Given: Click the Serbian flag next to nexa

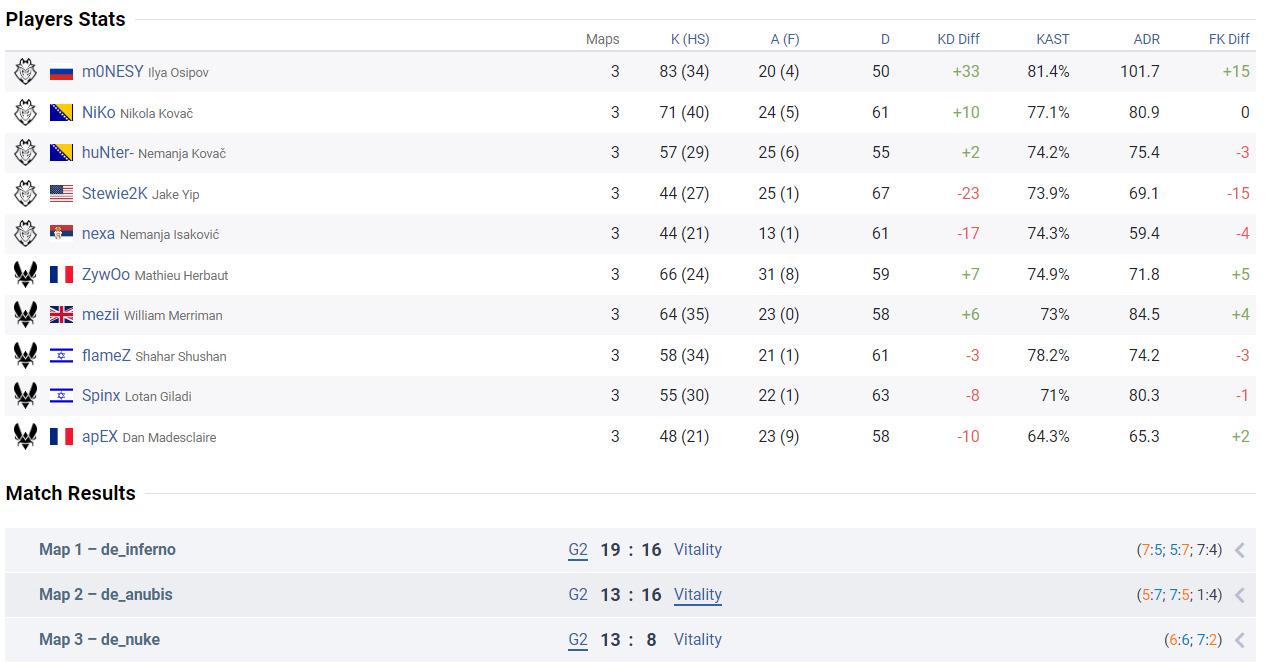Looking at the screenshot, I should tap(62, 234).
